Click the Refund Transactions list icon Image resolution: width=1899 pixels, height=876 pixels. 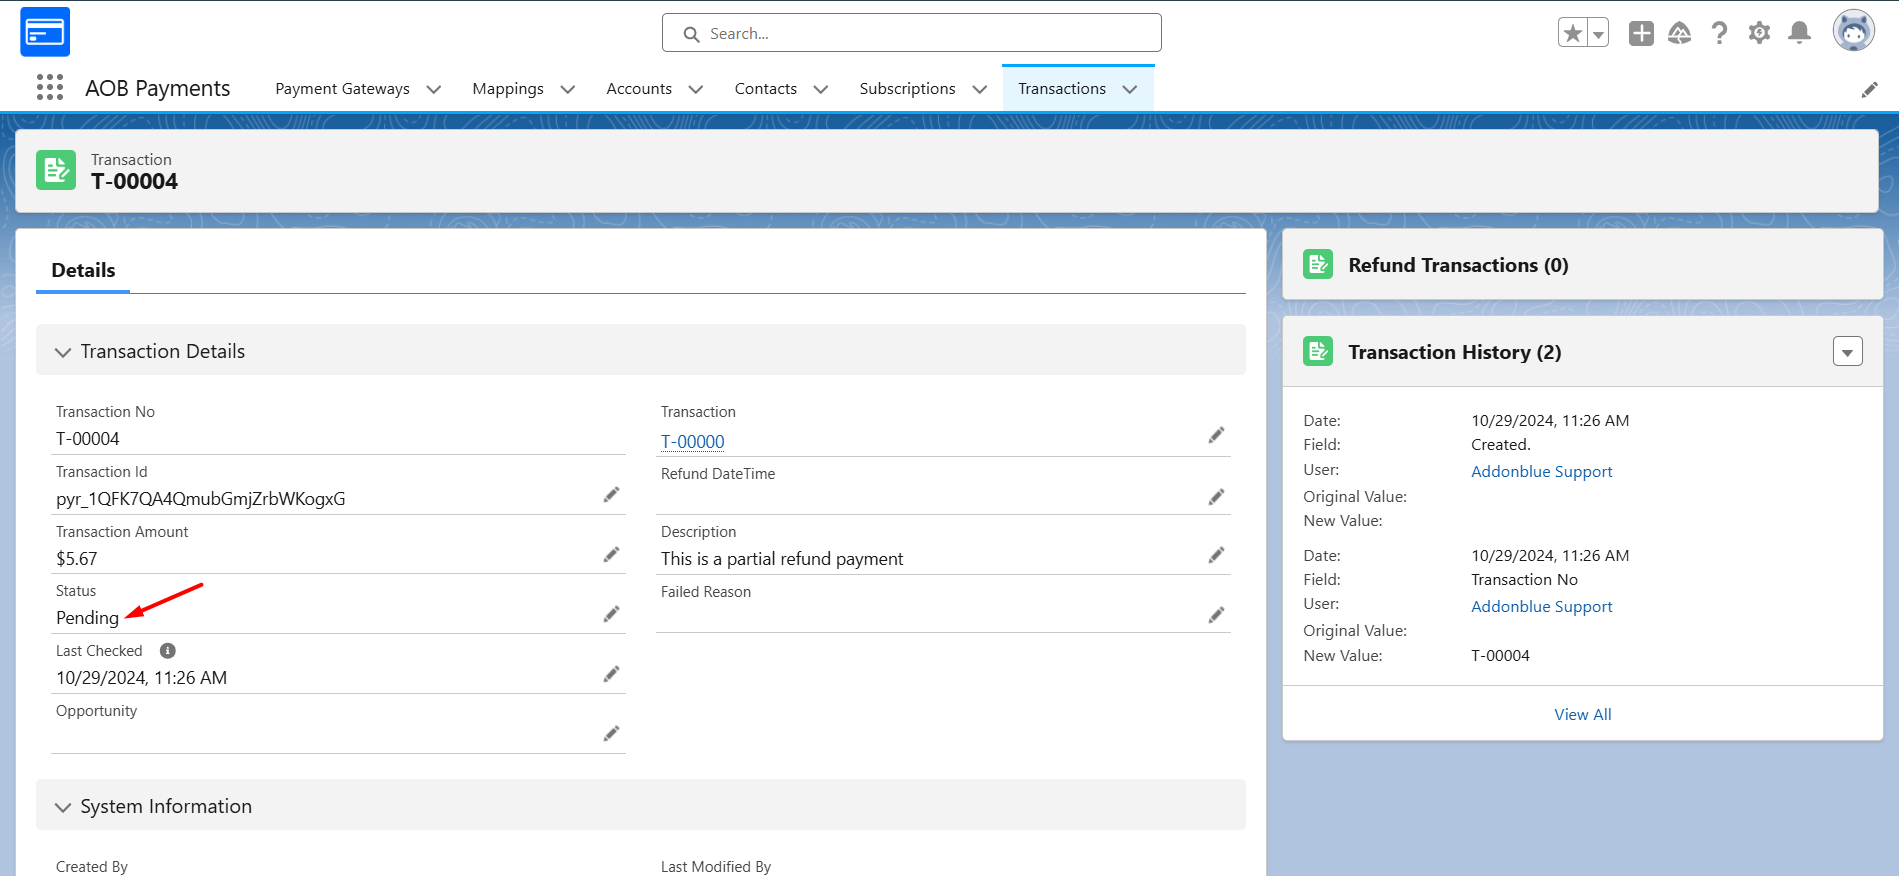click(1318, 264)
